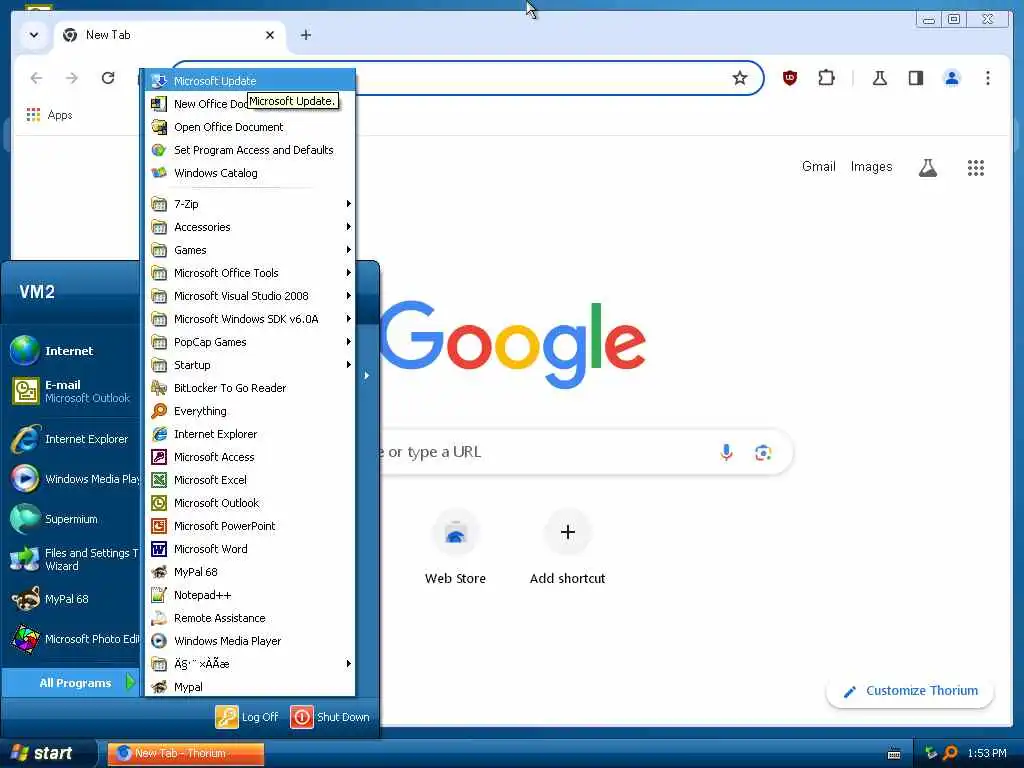Open Set Program Access and Defaults
Viewport: 1024px width, 768px height.
pos(250,150)
